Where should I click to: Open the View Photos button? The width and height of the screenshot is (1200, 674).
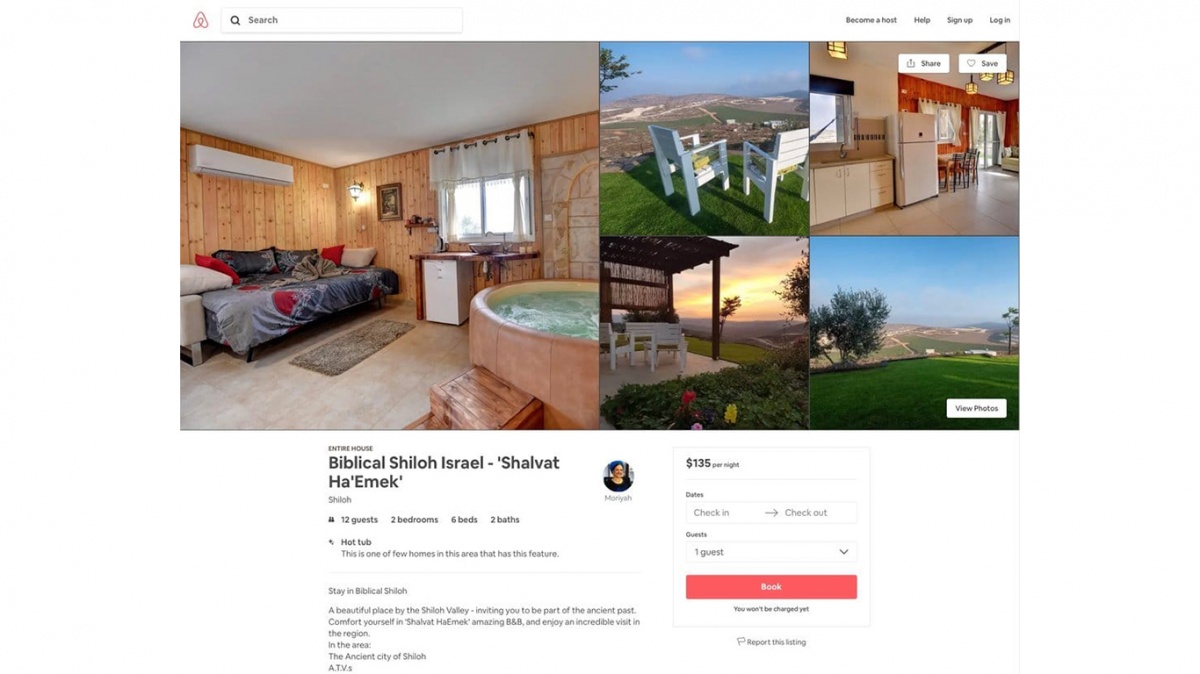point(976,408)
